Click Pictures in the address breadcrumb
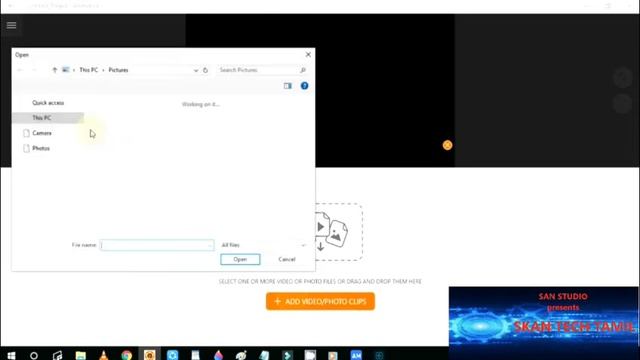The image size is (640, 360). [x=118, y=70]
